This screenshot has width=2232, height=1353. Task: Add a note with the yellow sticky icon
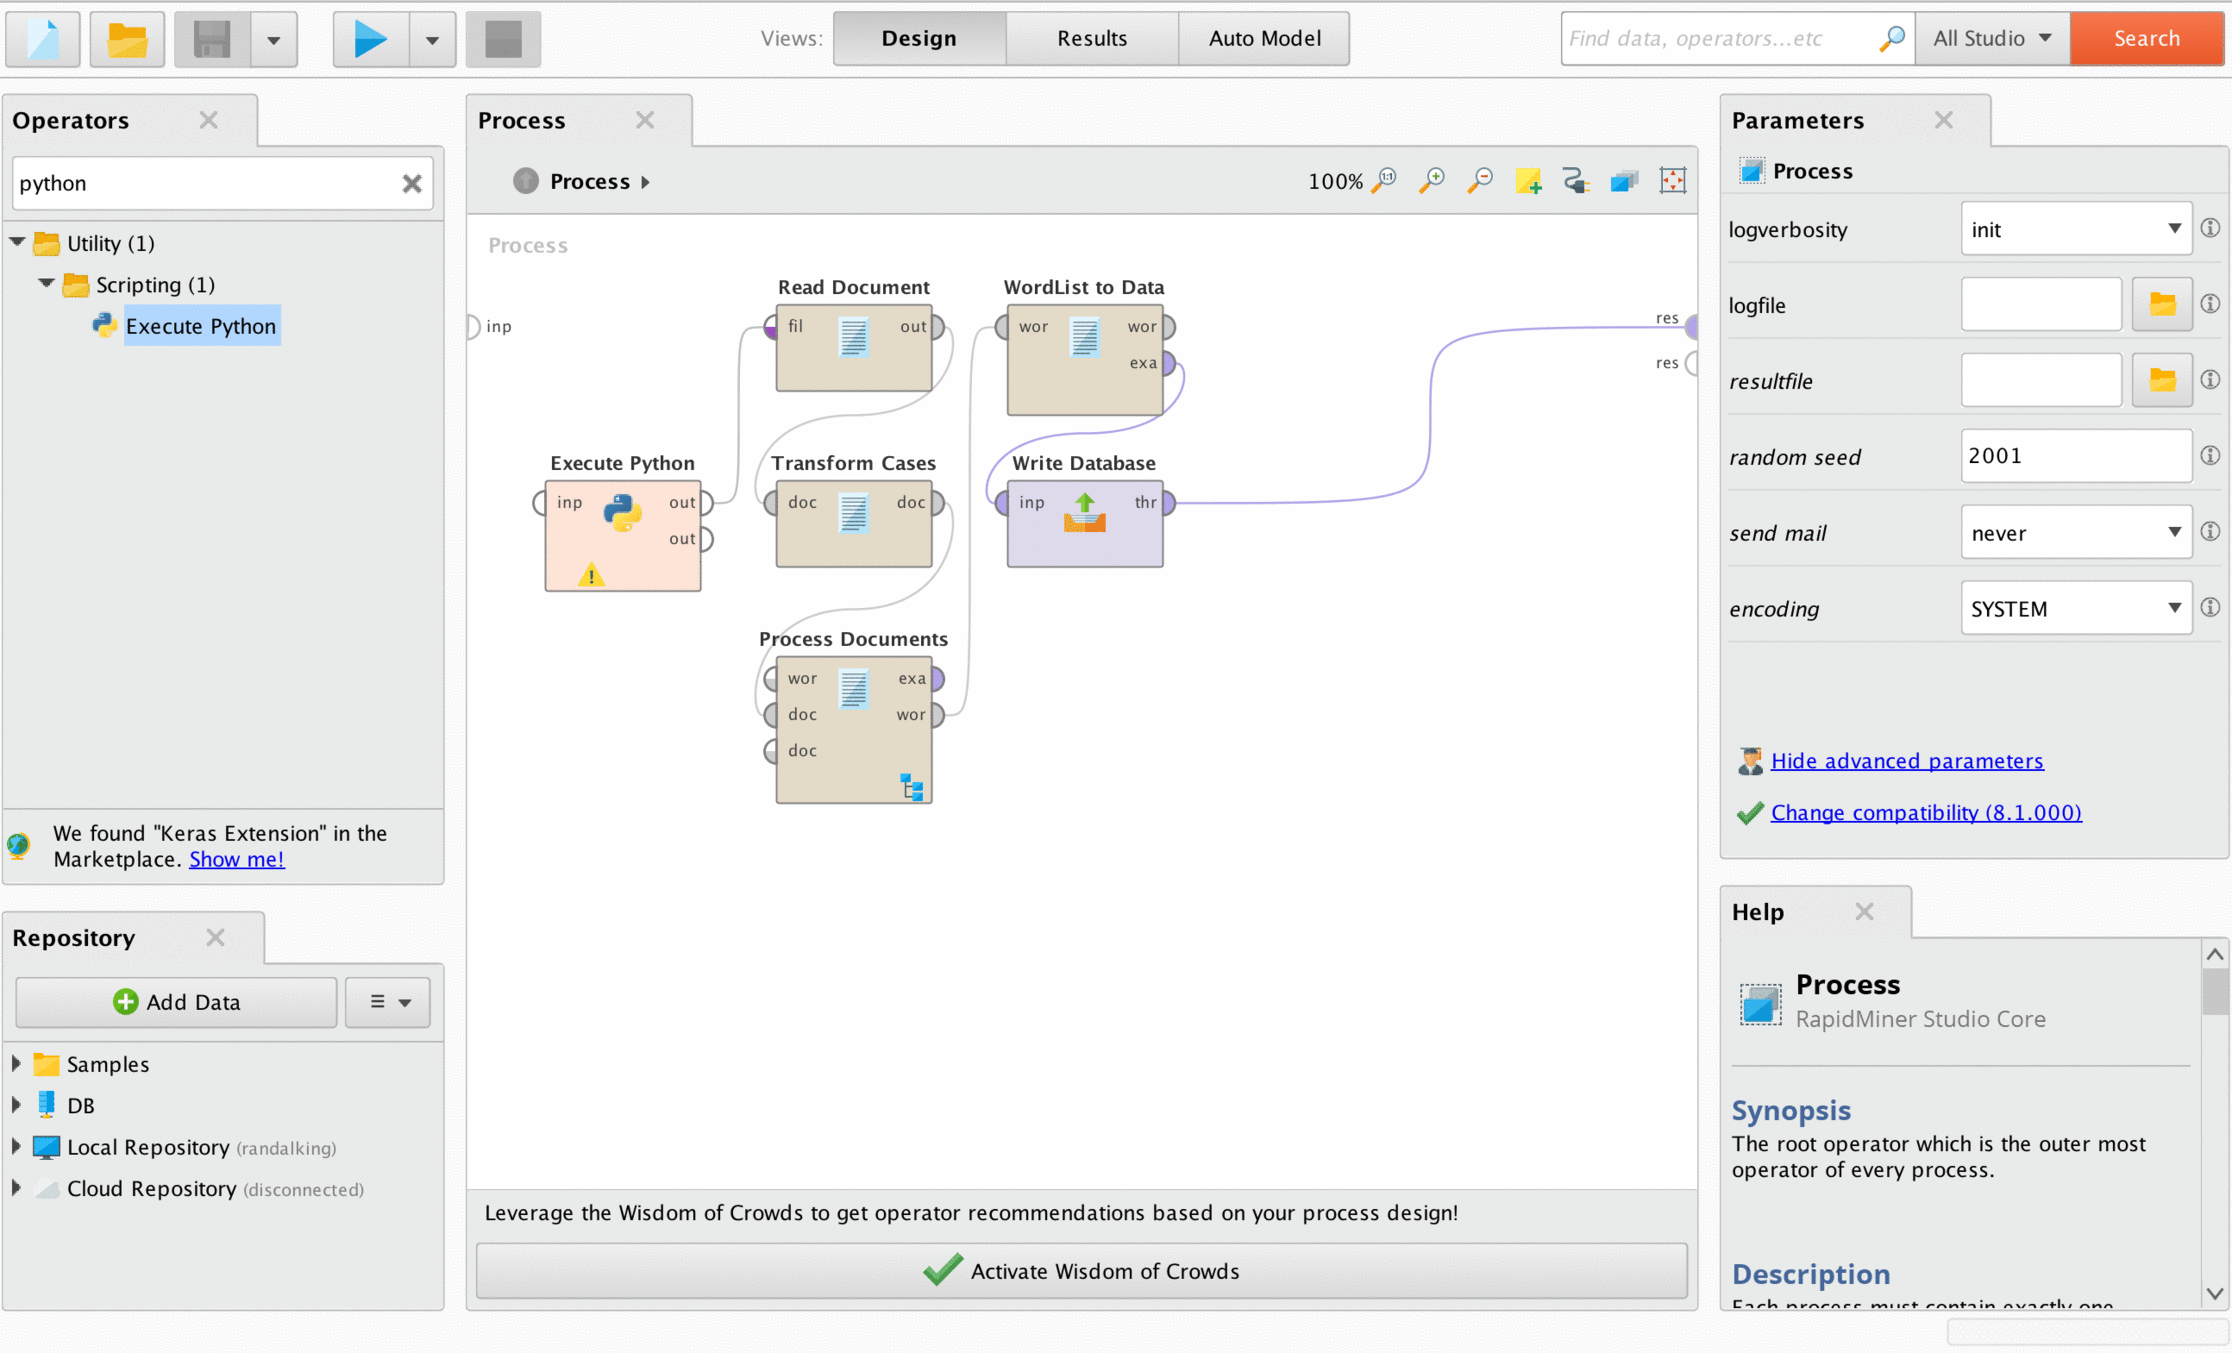tap(1528, 180)
